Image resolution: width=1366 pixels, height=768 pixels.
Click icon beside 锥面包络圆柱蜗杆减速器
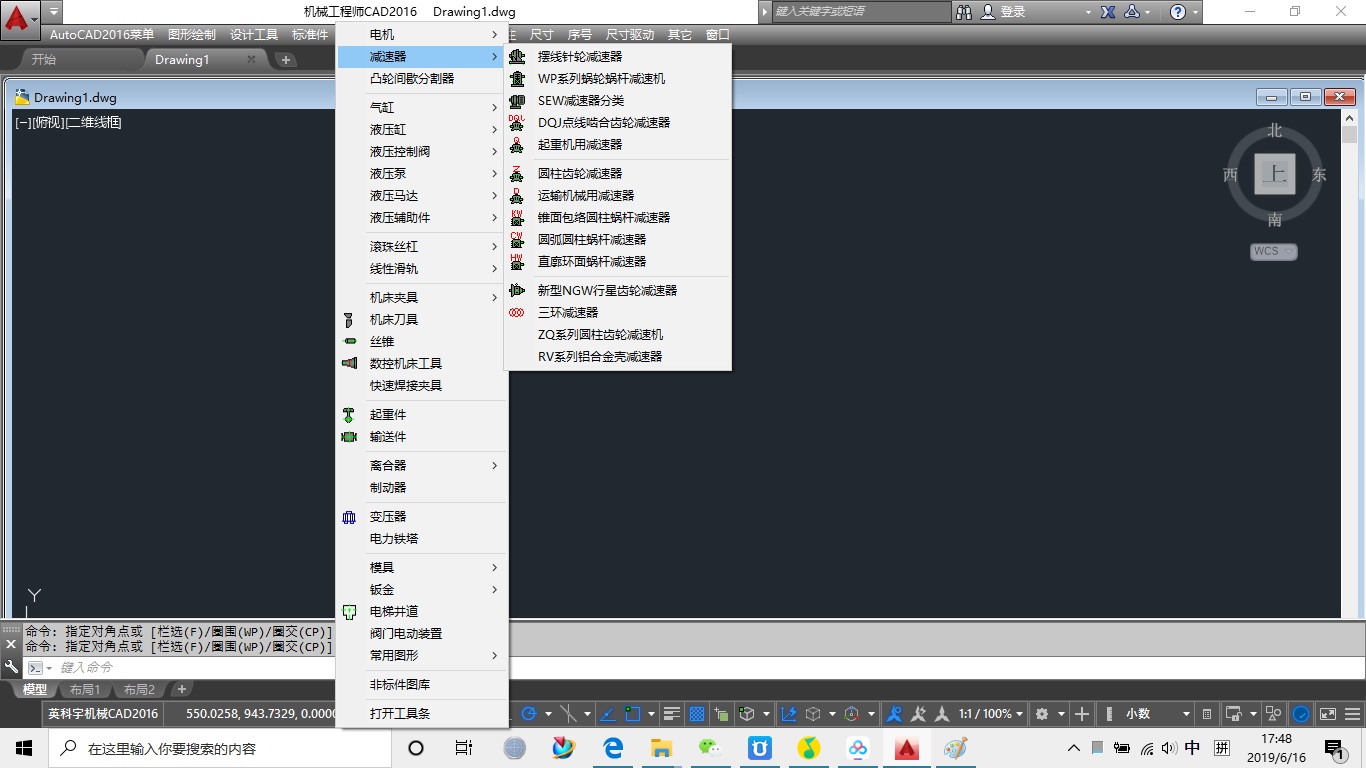click(517, 218)
